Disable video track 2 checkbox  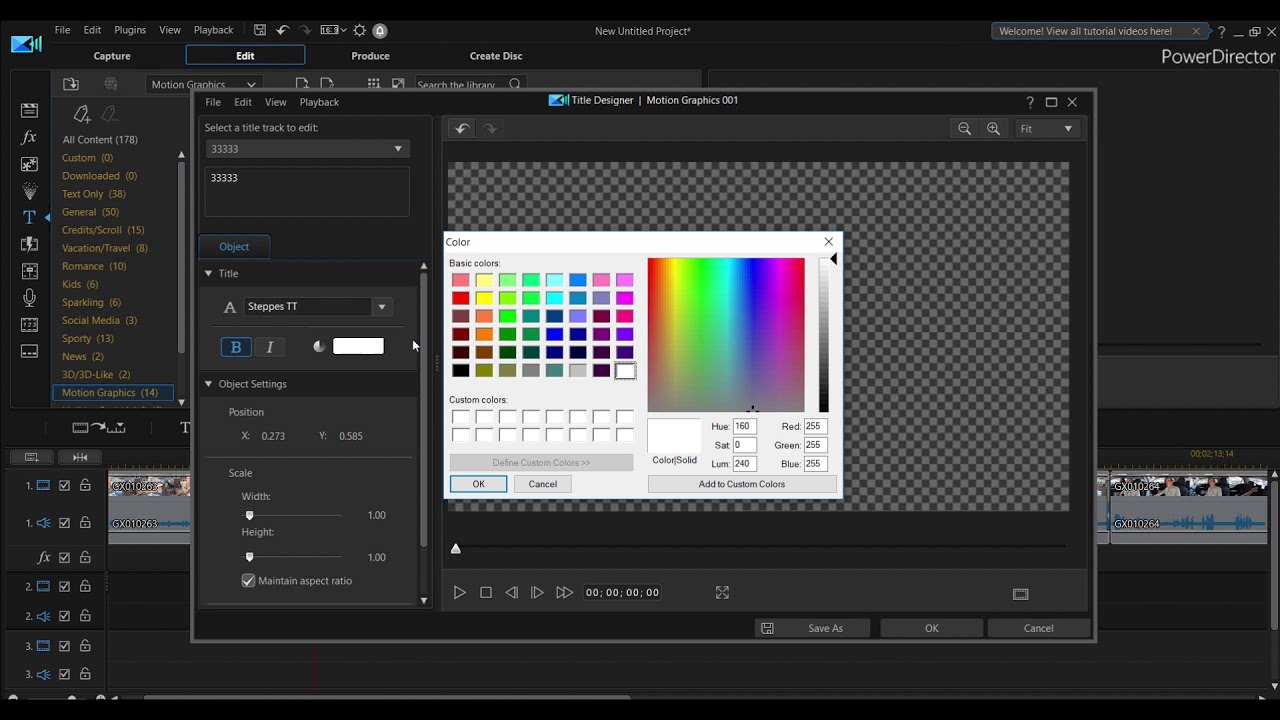point(65,587)
